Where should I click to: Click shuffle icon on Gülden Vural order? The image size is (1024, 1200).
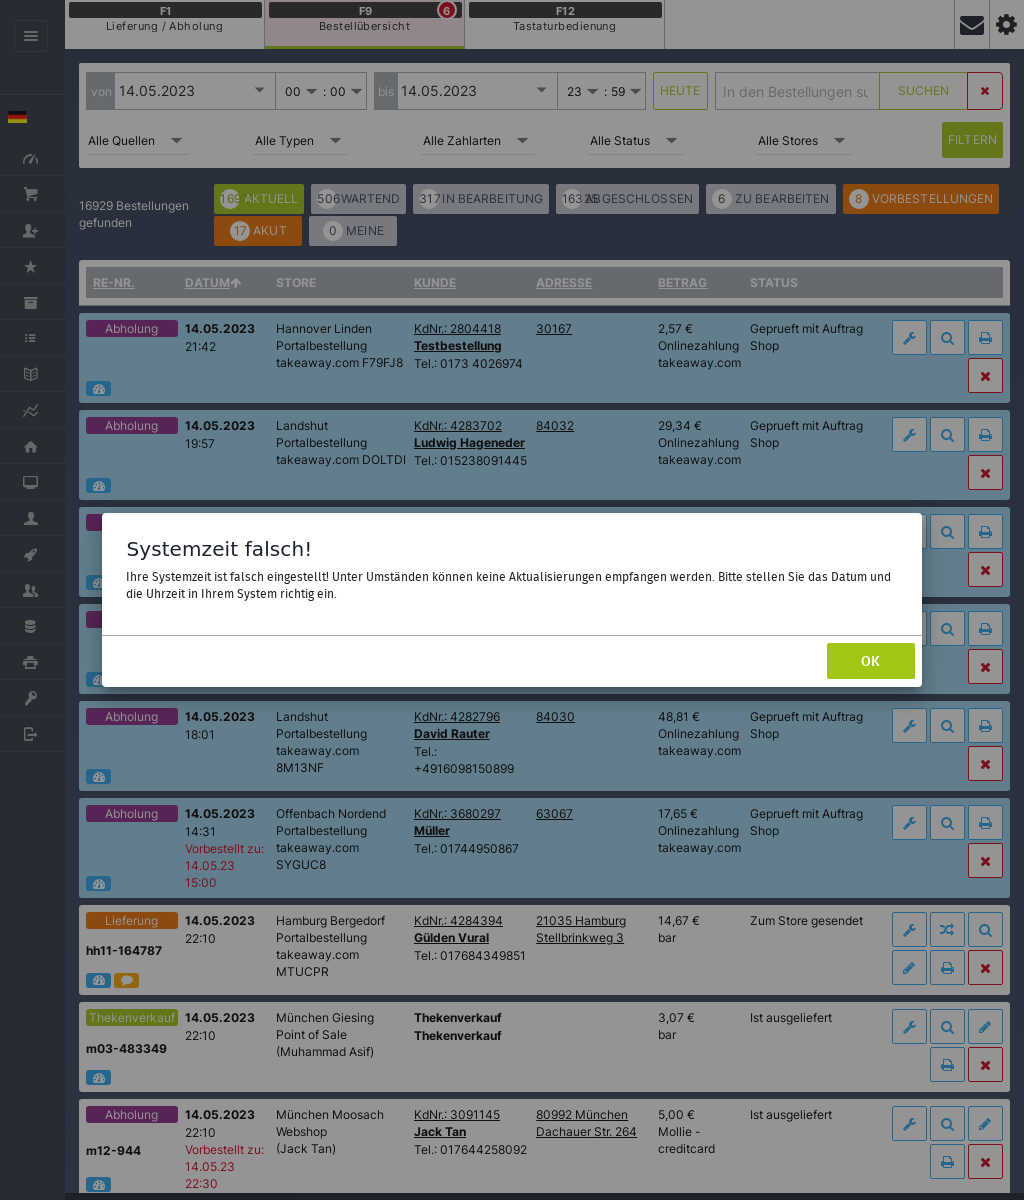[947, 931]
